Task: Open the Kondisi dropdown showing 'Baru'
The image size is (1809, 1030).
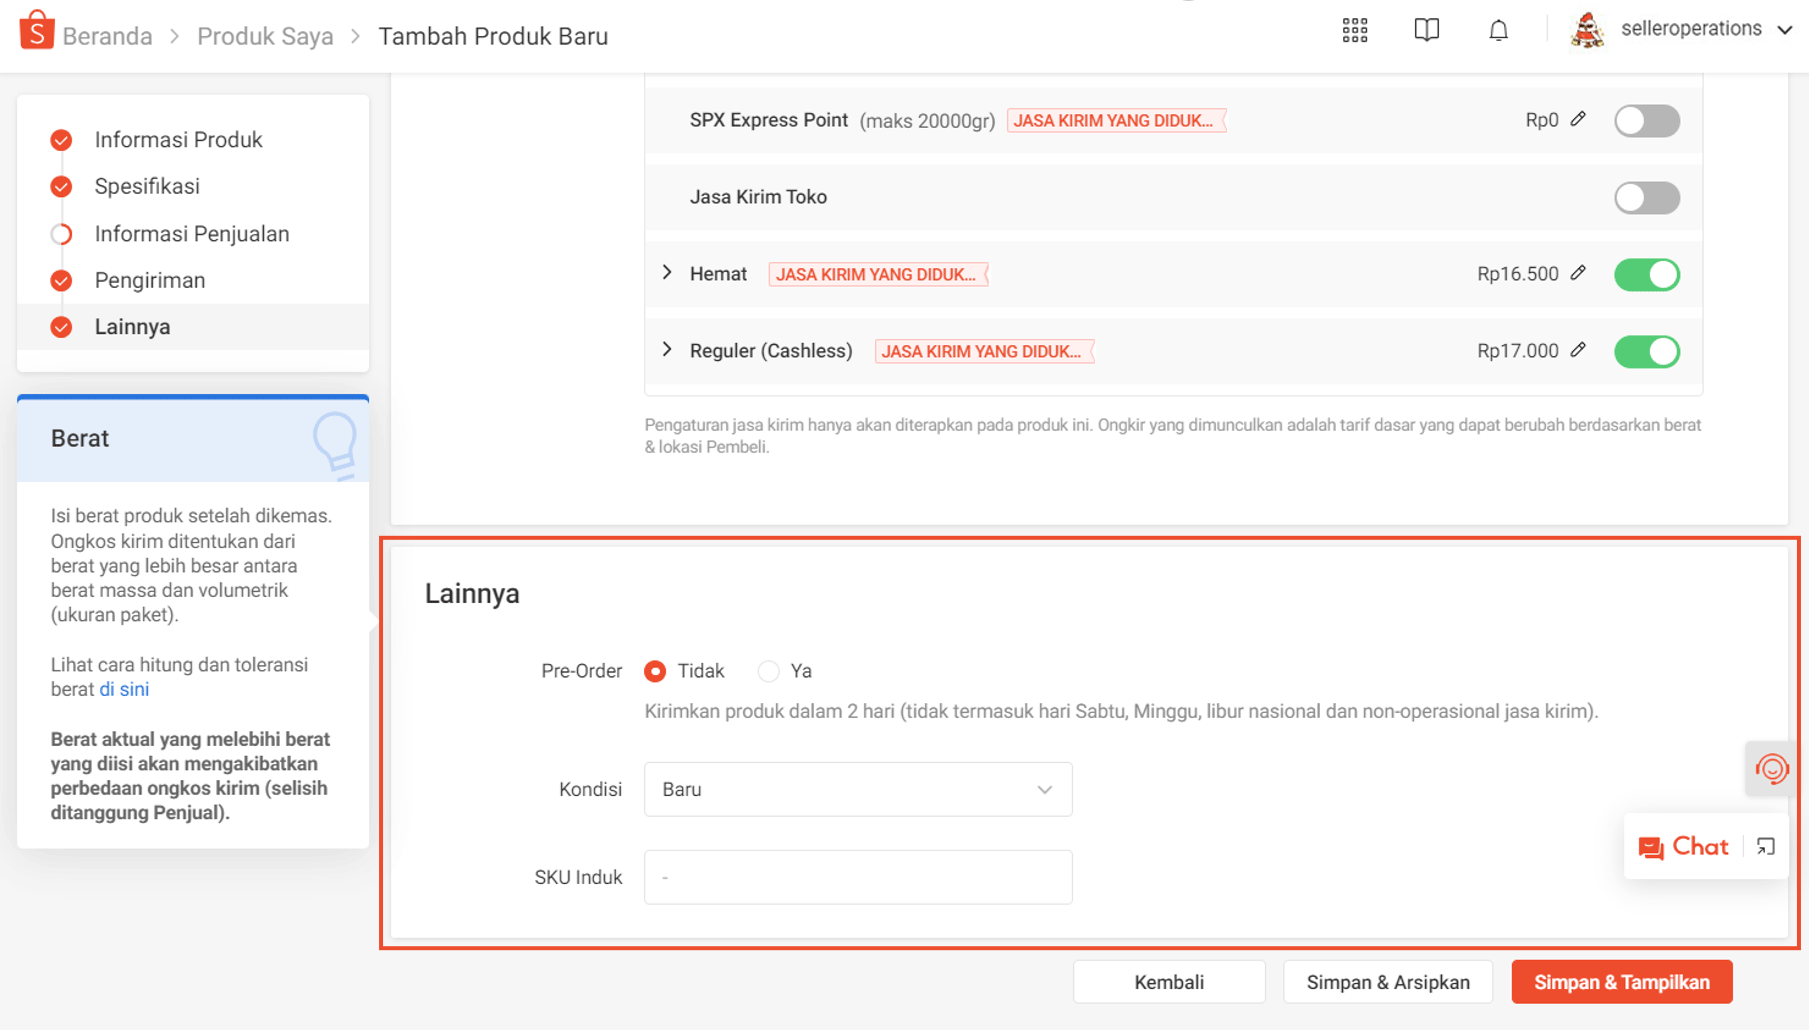Action: tap(857, 789)
